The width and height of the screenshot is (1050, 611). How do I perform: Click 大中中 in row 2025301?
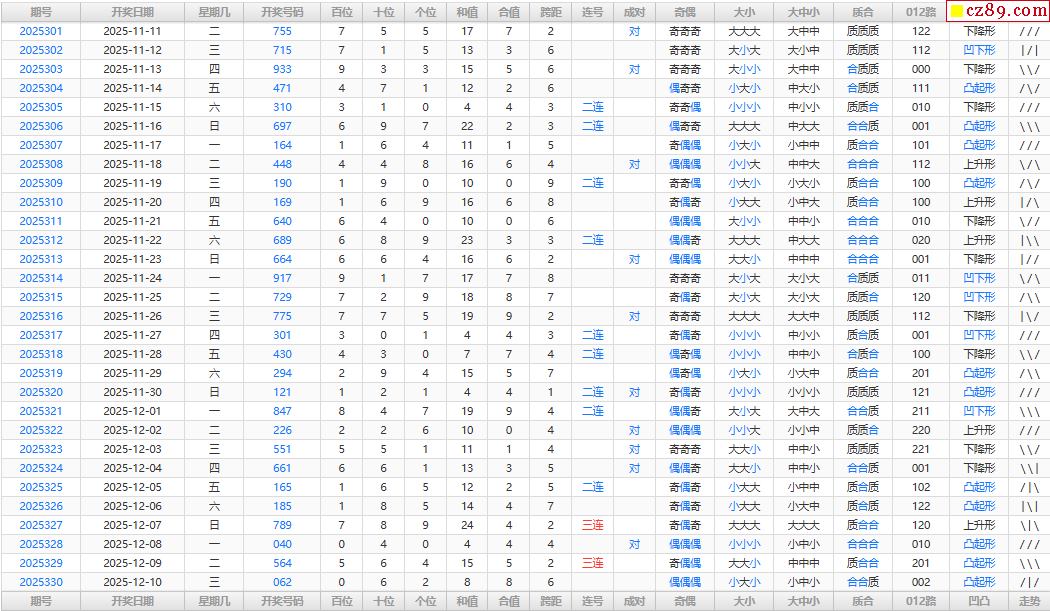(803, 31)
